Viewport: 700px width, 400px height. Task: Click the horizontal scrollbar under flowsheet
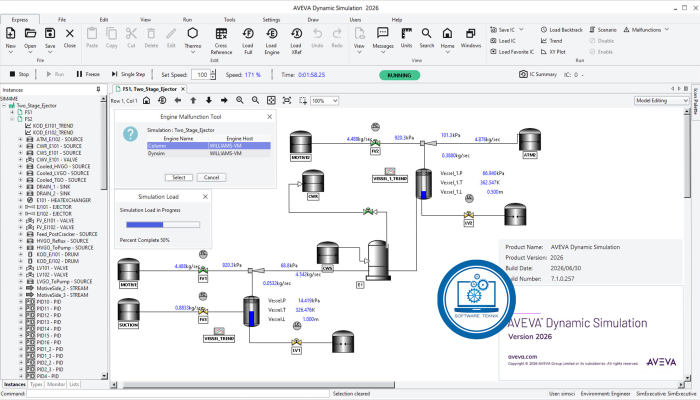[259, 384]
